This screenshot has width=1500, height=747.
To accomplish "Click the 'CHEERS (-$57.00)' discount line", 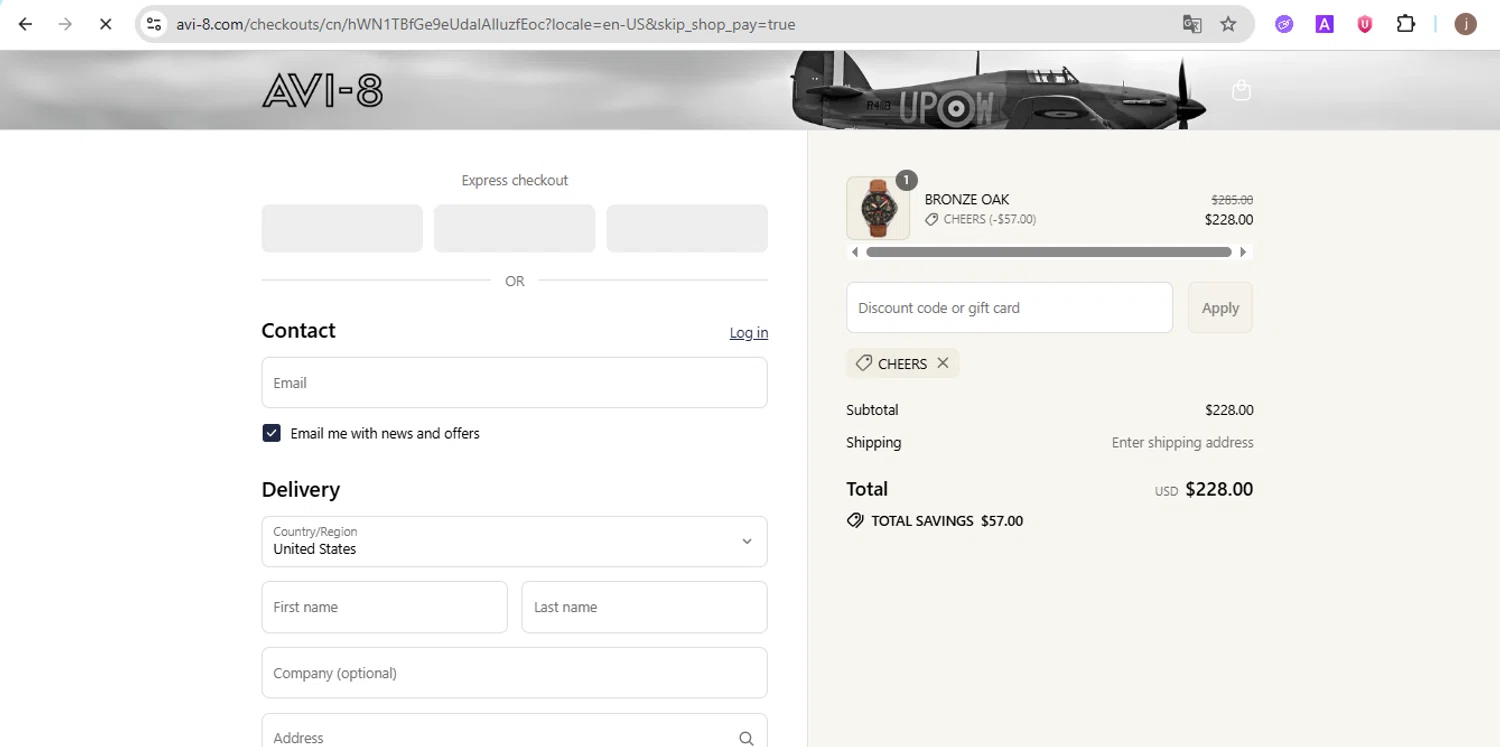I will point(980,219).
